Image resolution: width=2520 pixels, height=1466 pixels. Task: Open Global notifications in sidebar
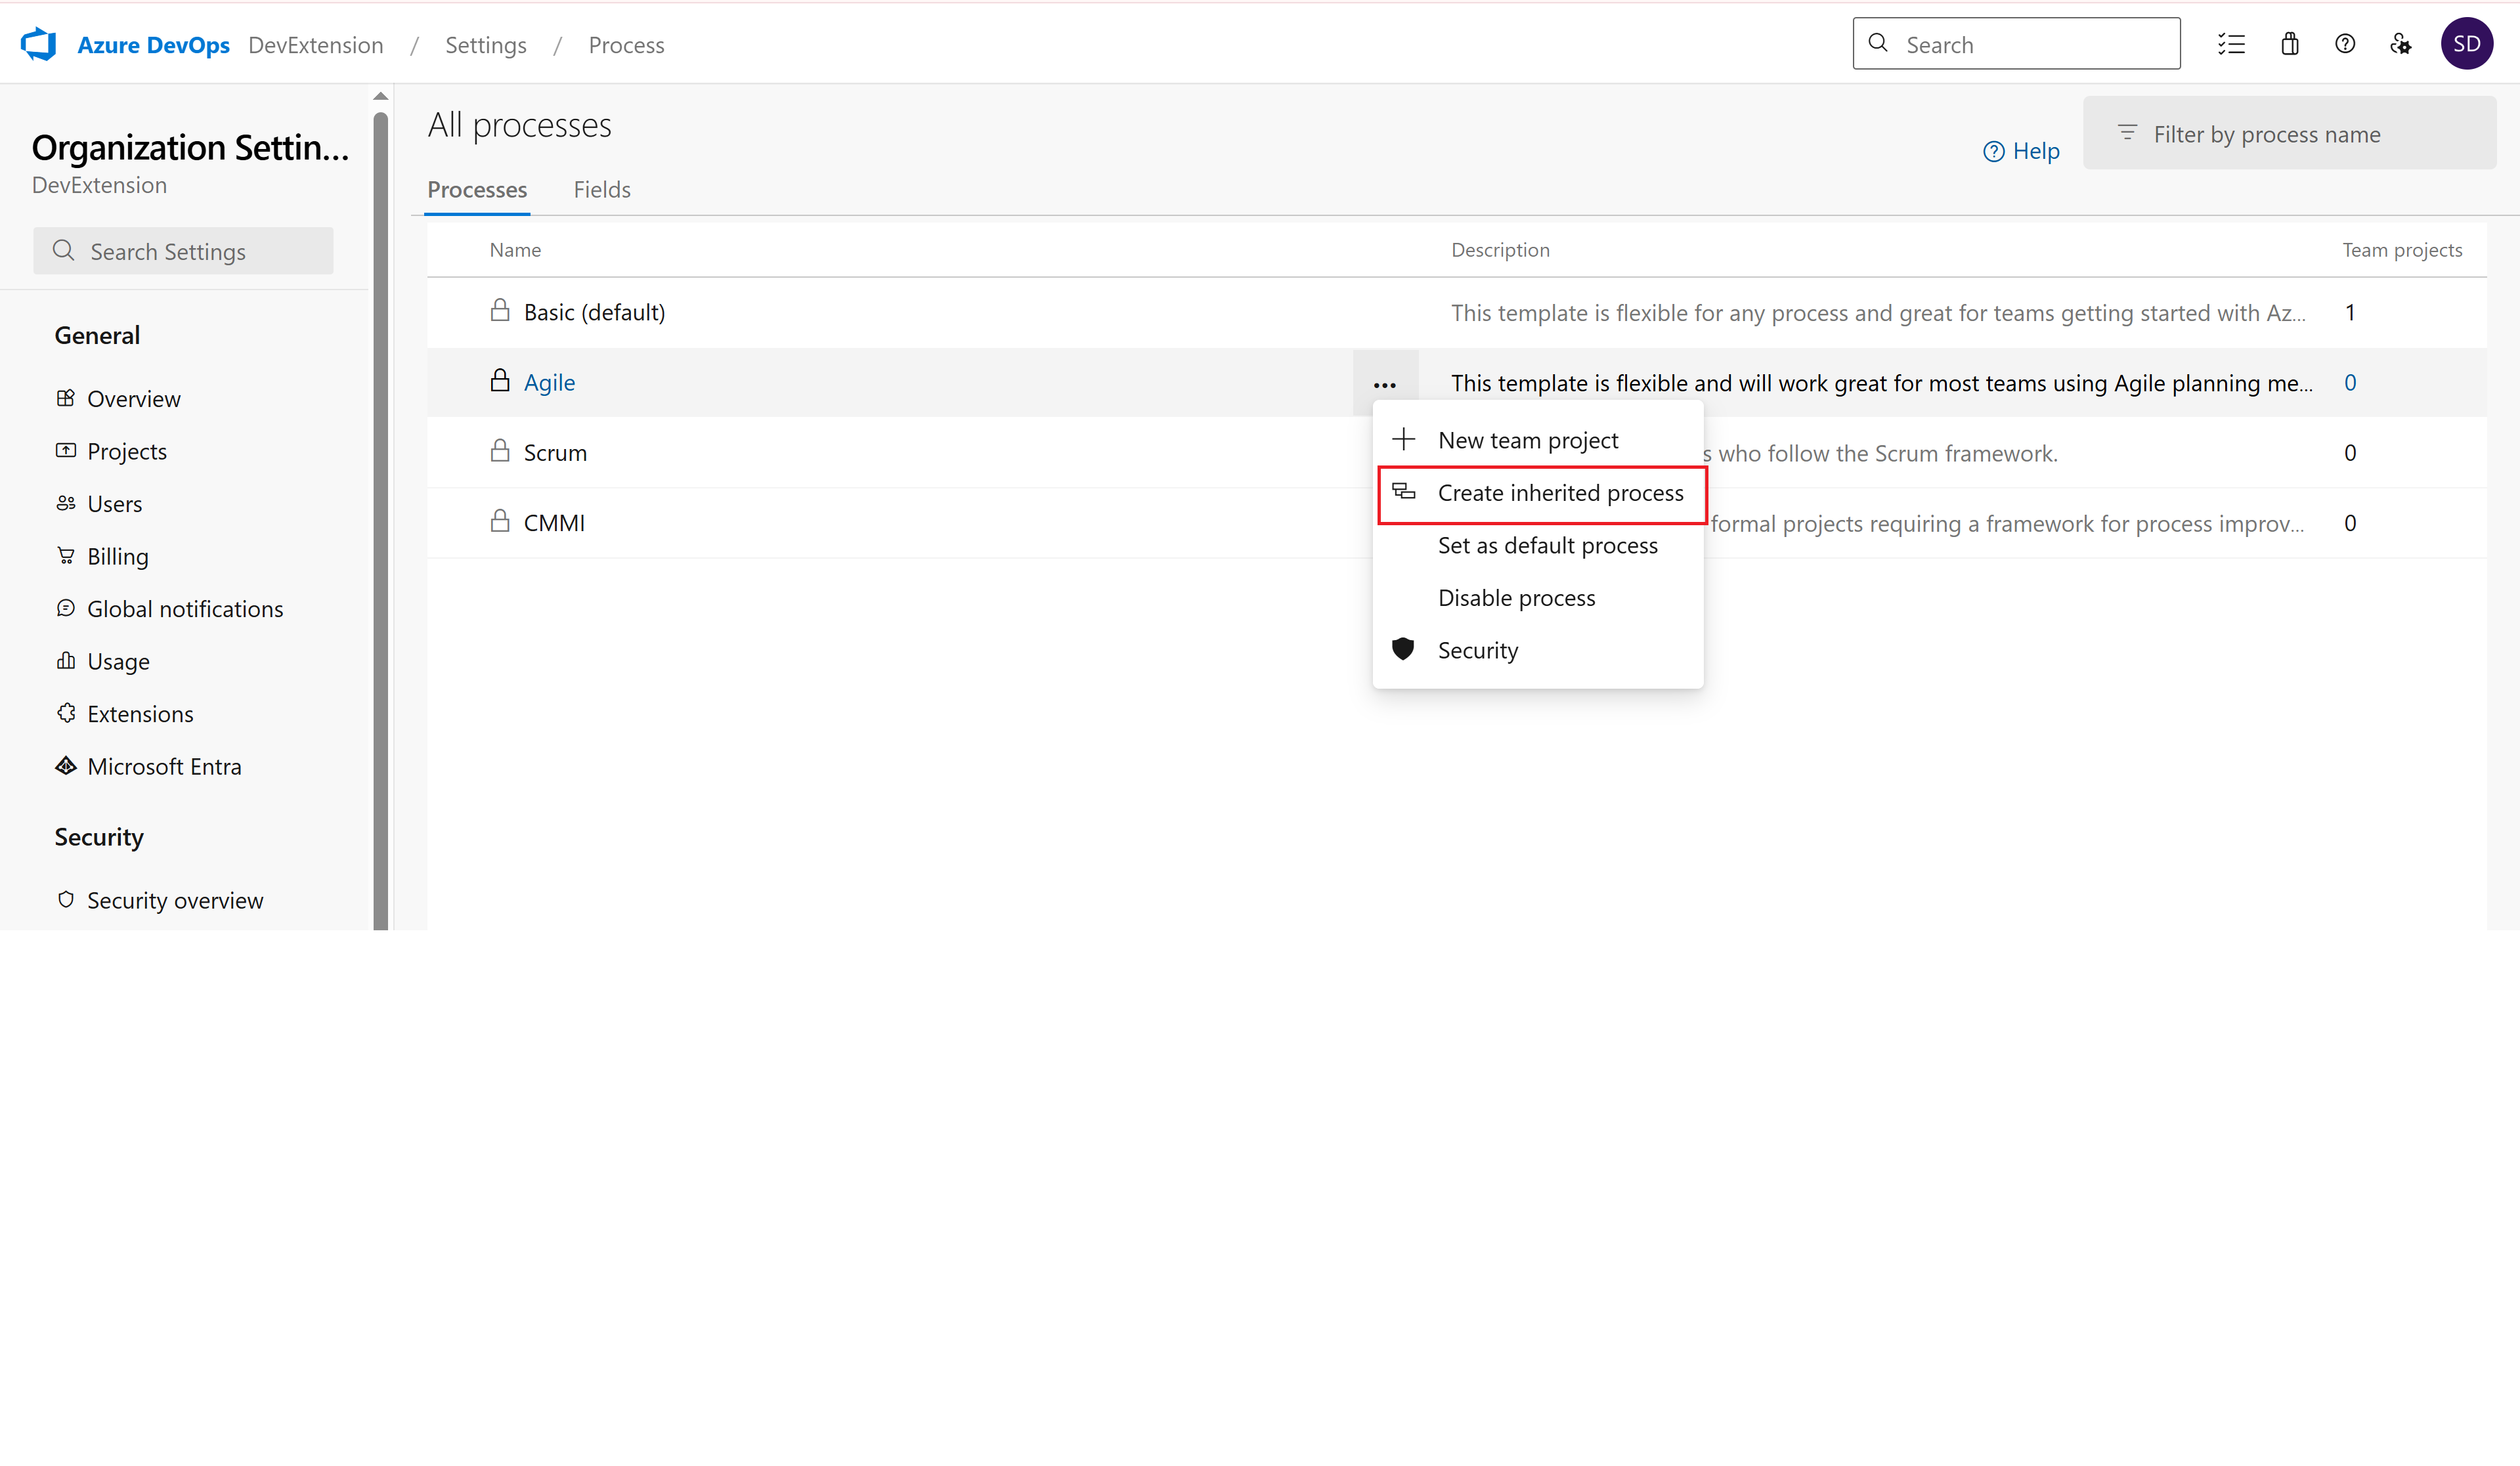pos(185,609)
